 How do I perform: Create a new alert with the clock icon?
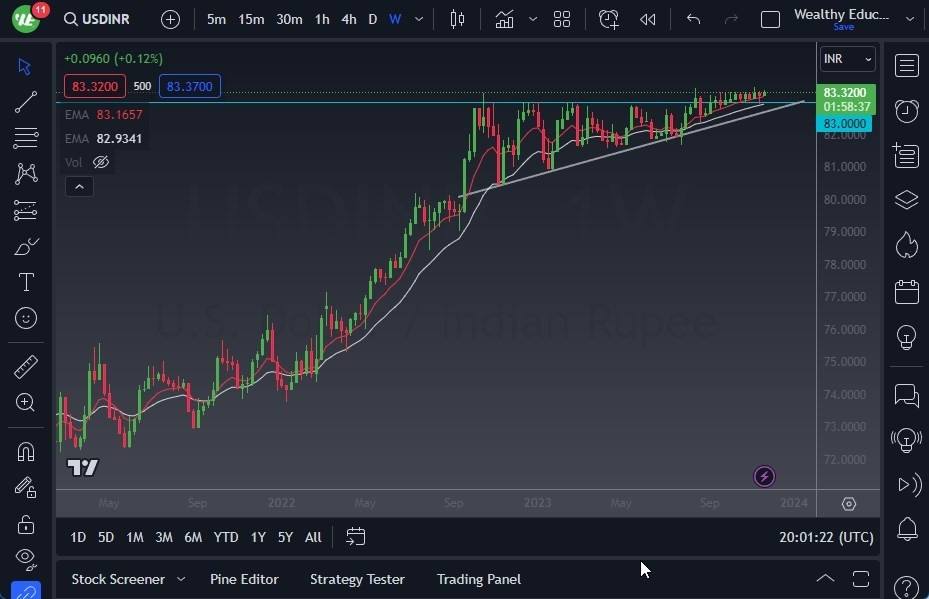click(x=608, y=18)
